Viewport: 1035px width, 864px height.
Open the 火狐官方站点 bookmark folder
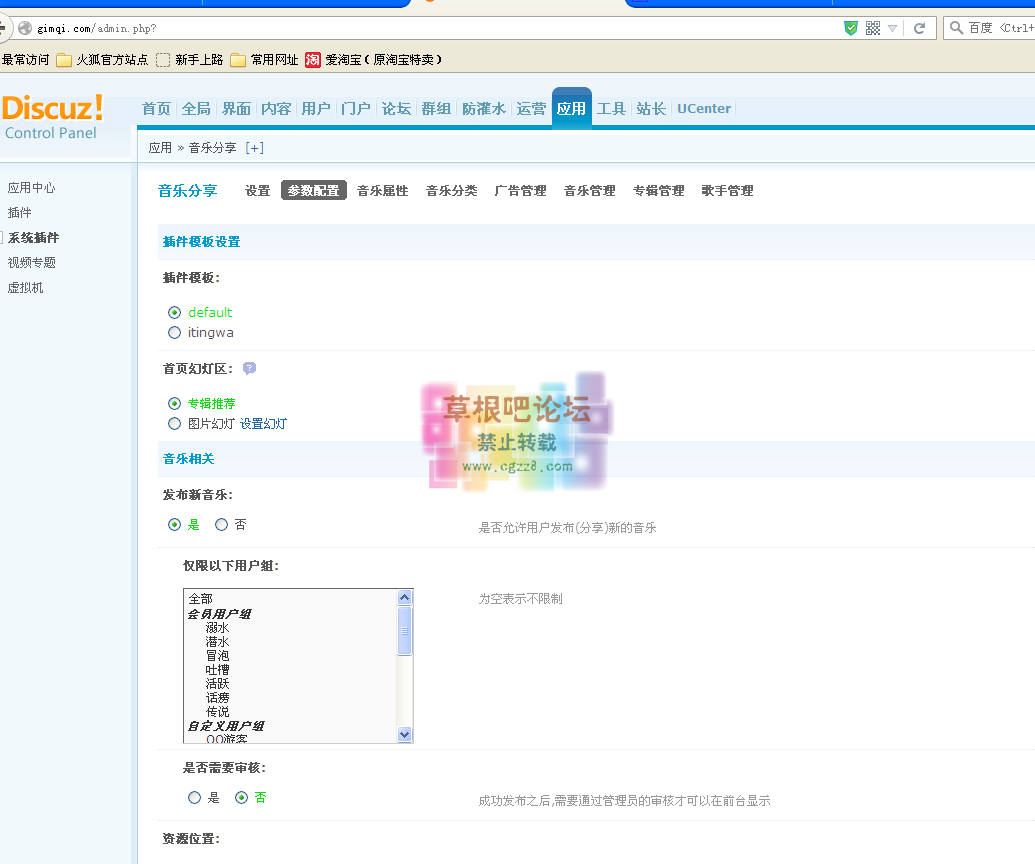click(x=102, y=60)
